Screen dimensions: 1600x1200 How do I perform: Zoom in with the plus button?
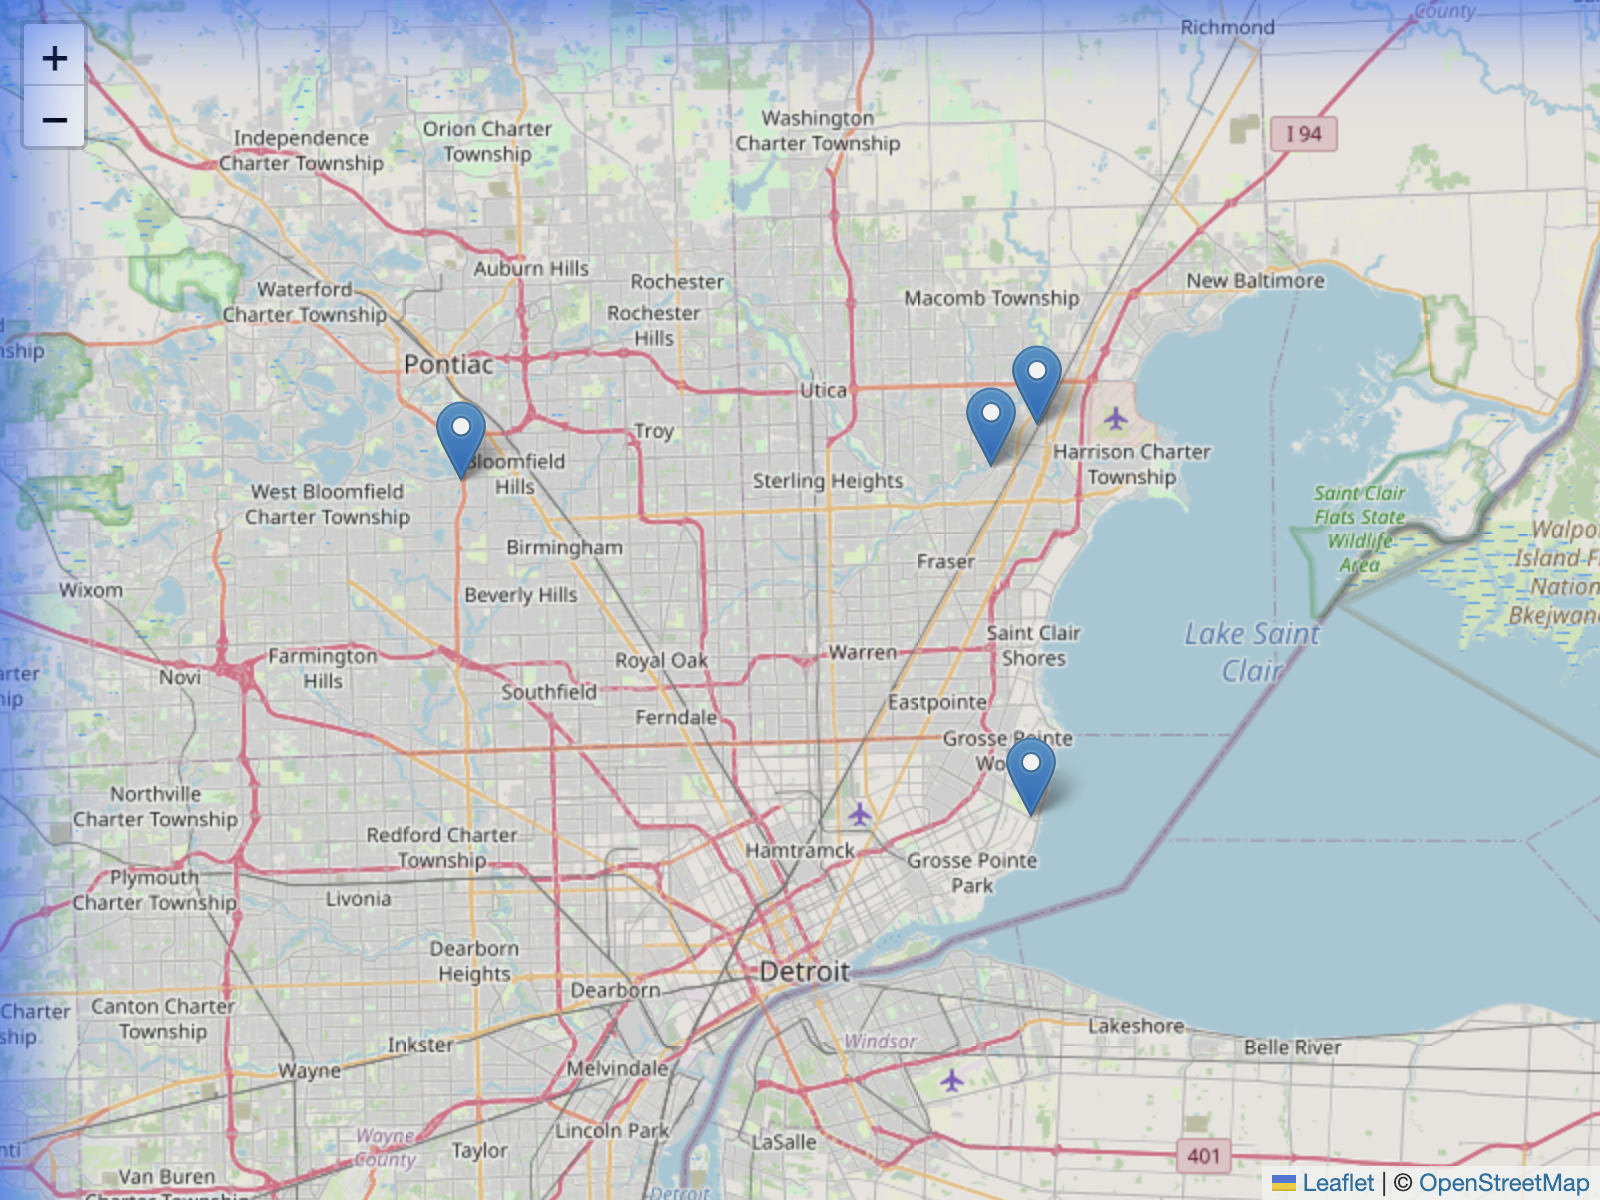tap(54, 58)
